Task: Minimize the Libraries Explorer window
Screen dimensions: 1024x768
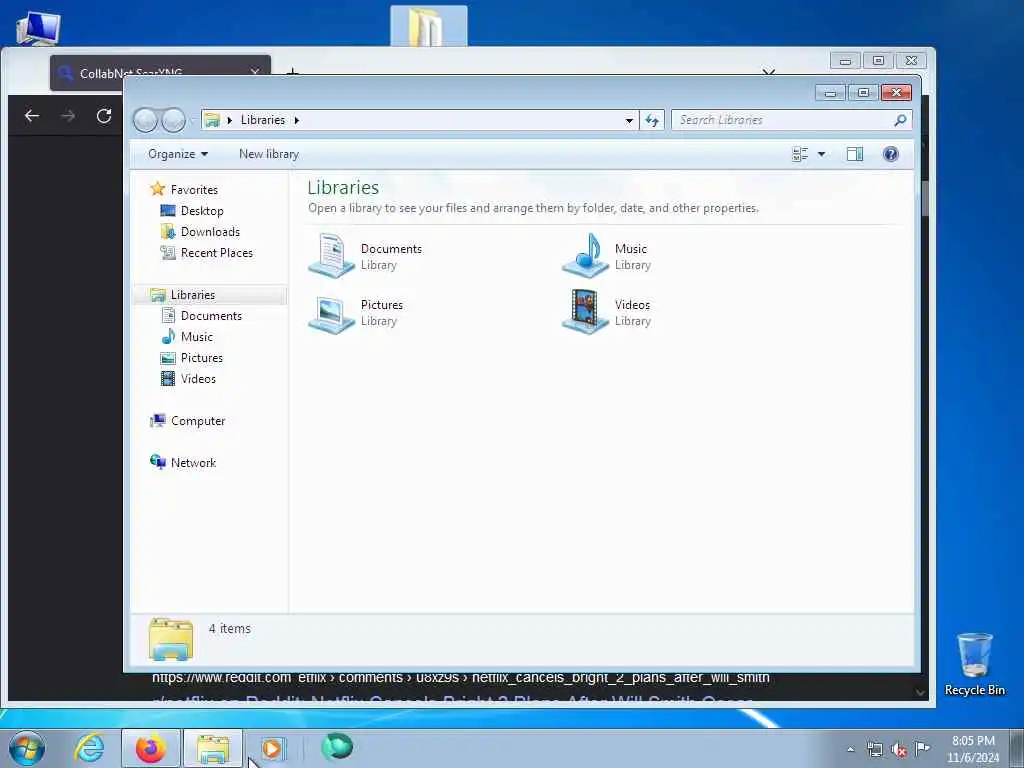Action: (x=830, y=93)
